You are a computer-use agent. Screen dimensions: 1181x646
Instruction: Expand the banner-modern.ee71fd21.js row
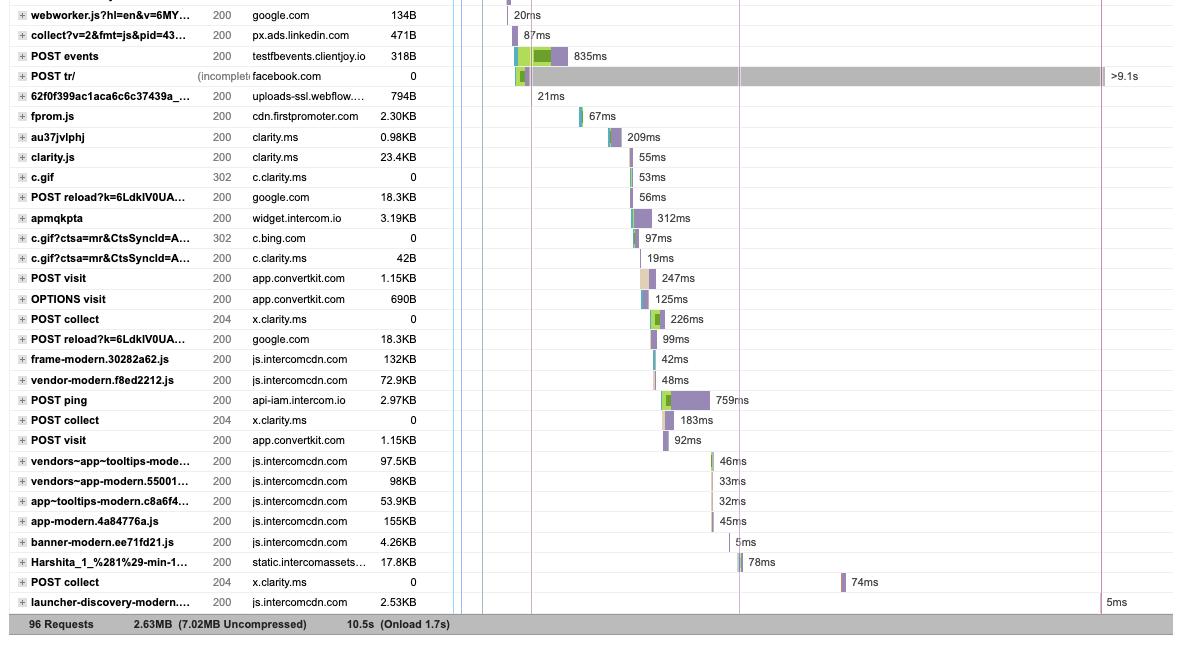point(22,541)
